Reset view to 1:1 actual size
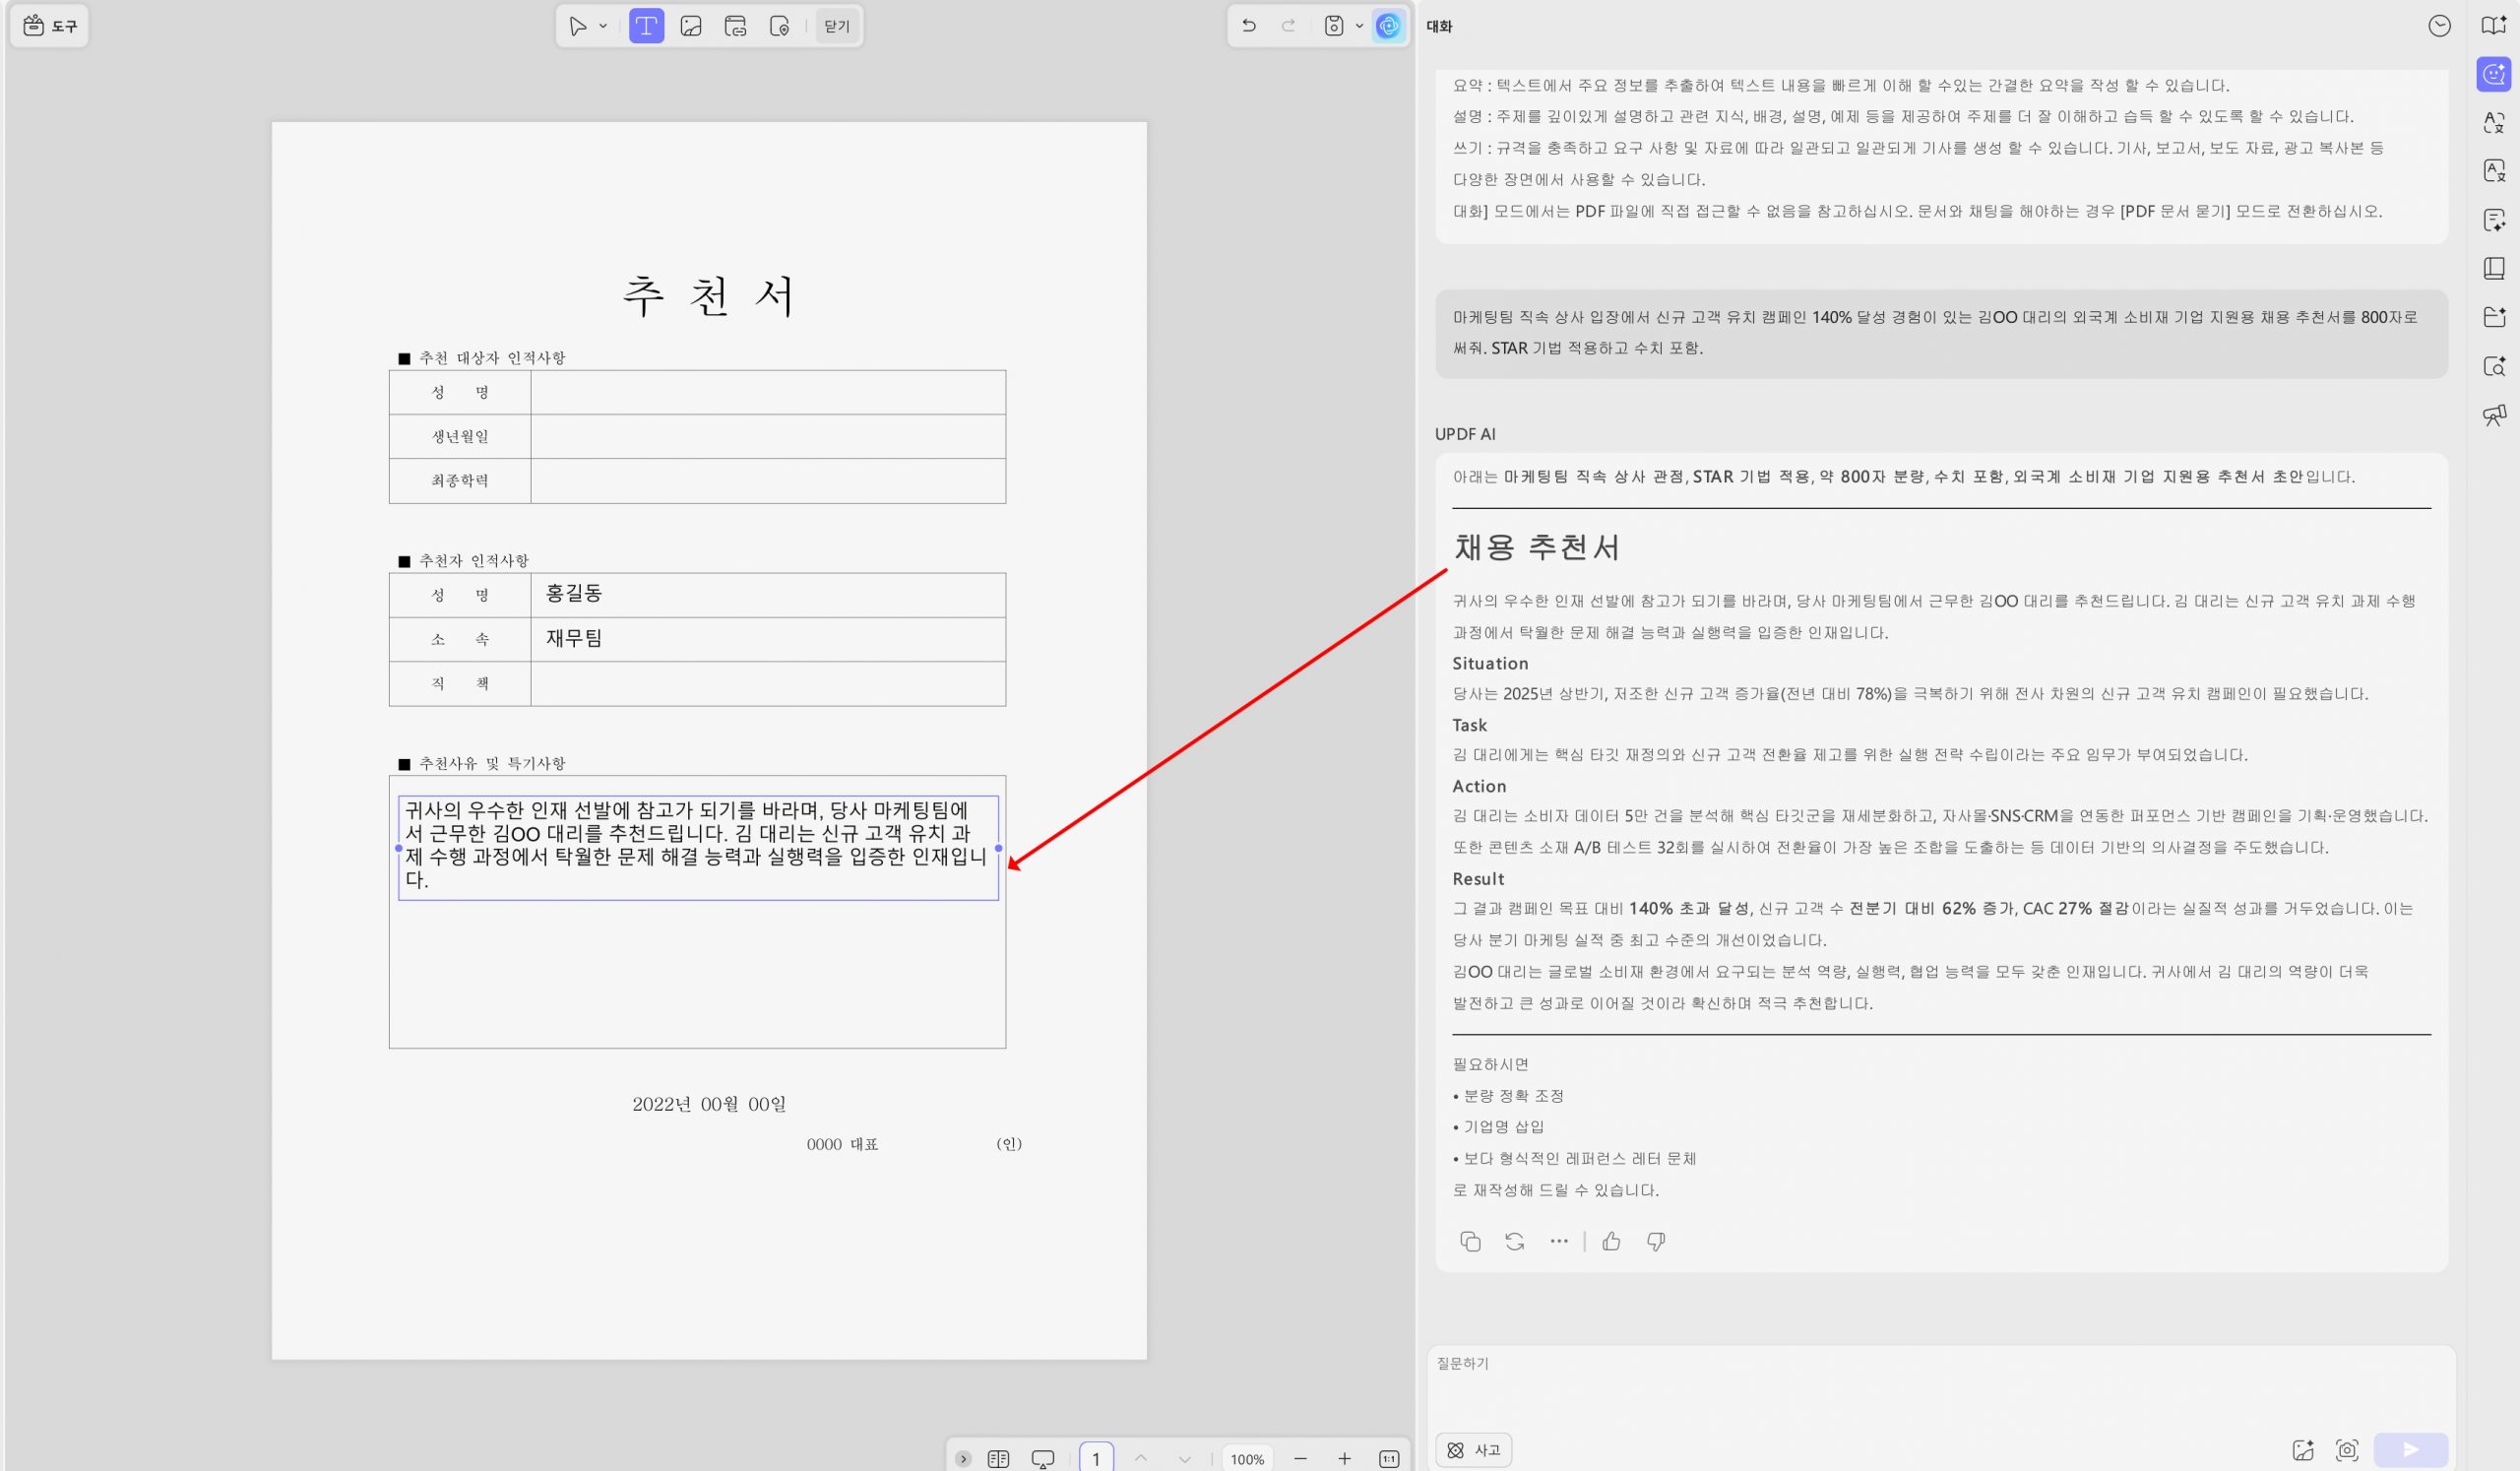The height and width of the screenshot is (1471, 2520). pos(1389,1459)
